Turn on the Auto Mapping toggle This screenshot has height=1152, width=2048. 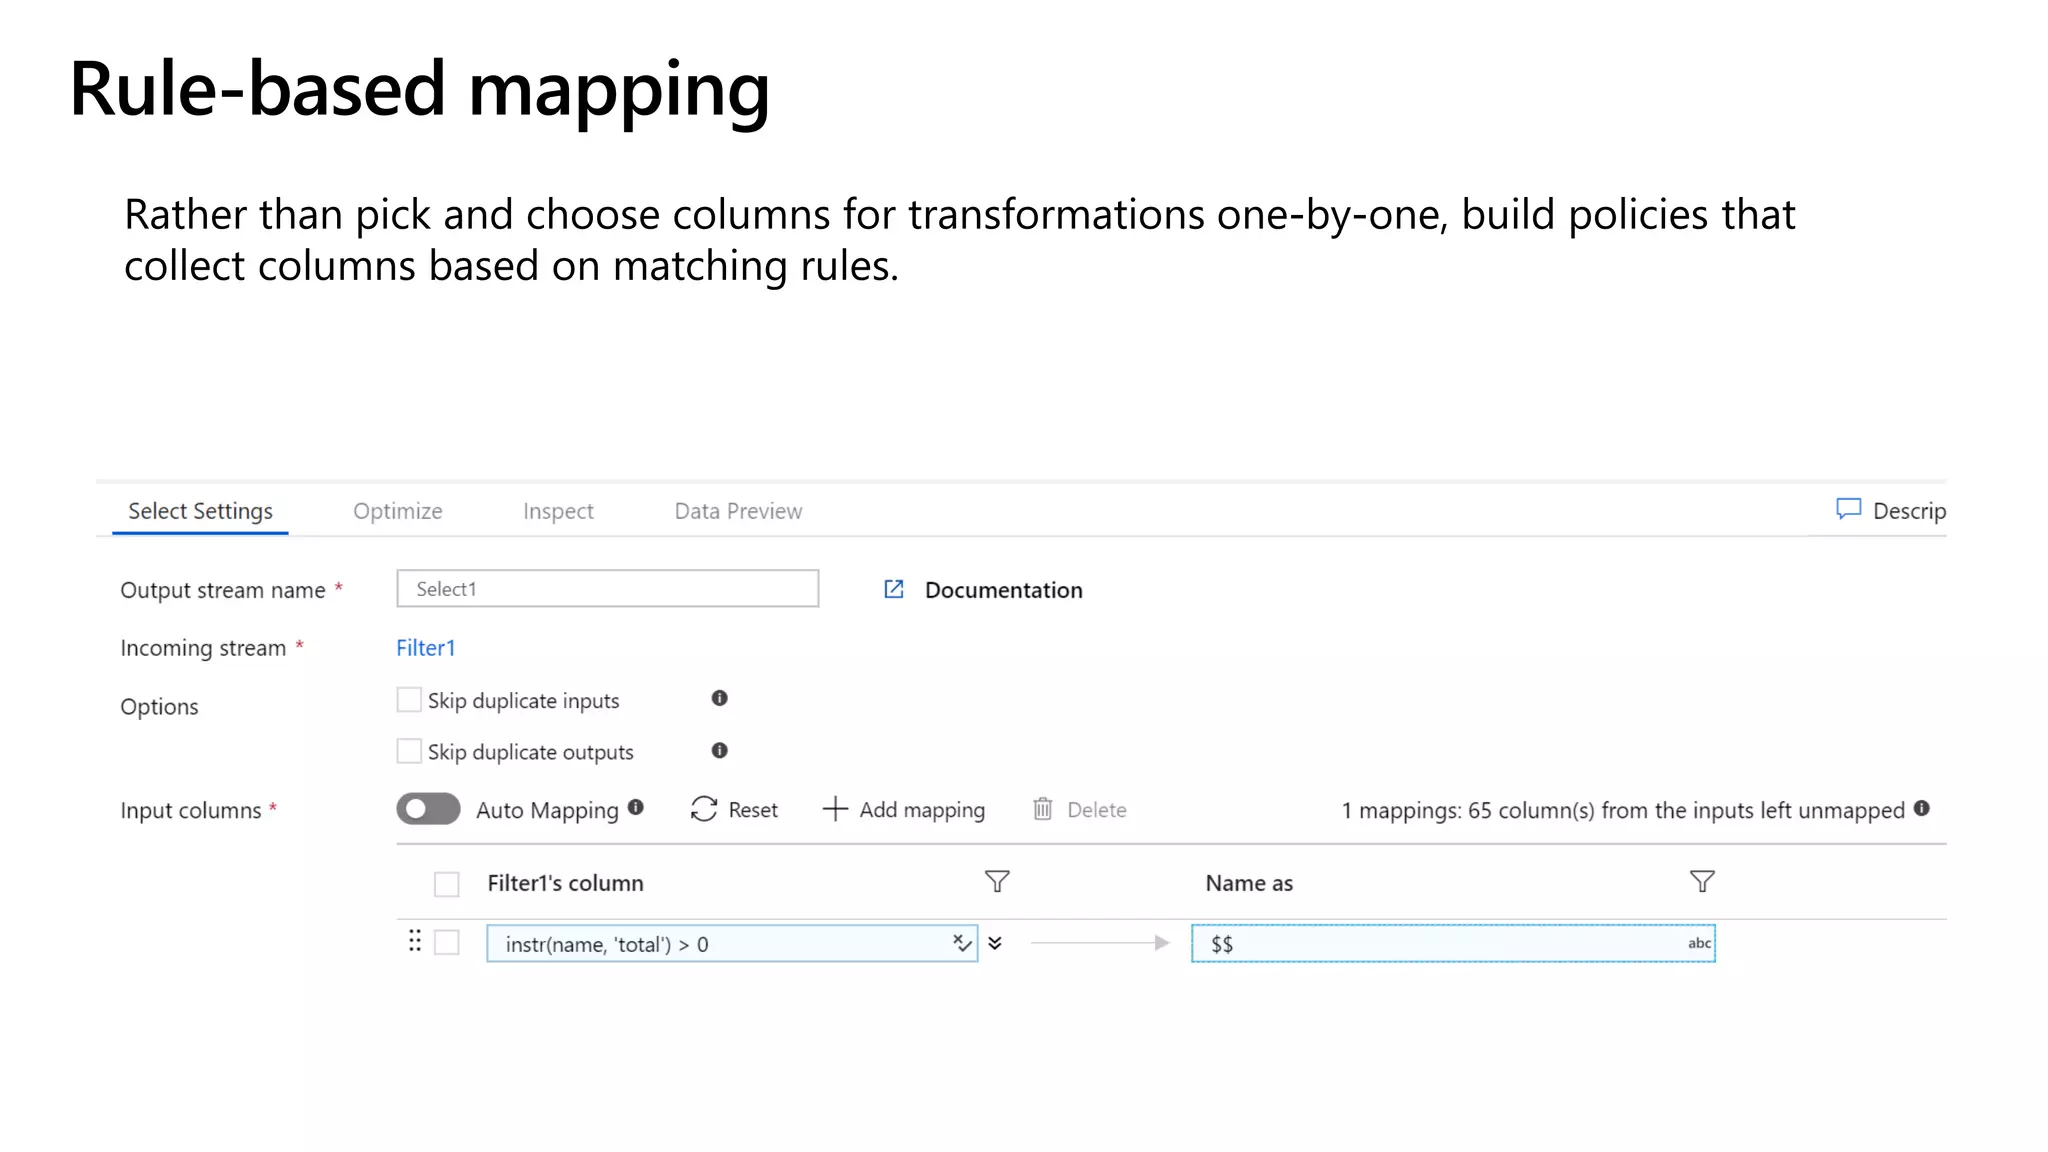click(428, 809)
